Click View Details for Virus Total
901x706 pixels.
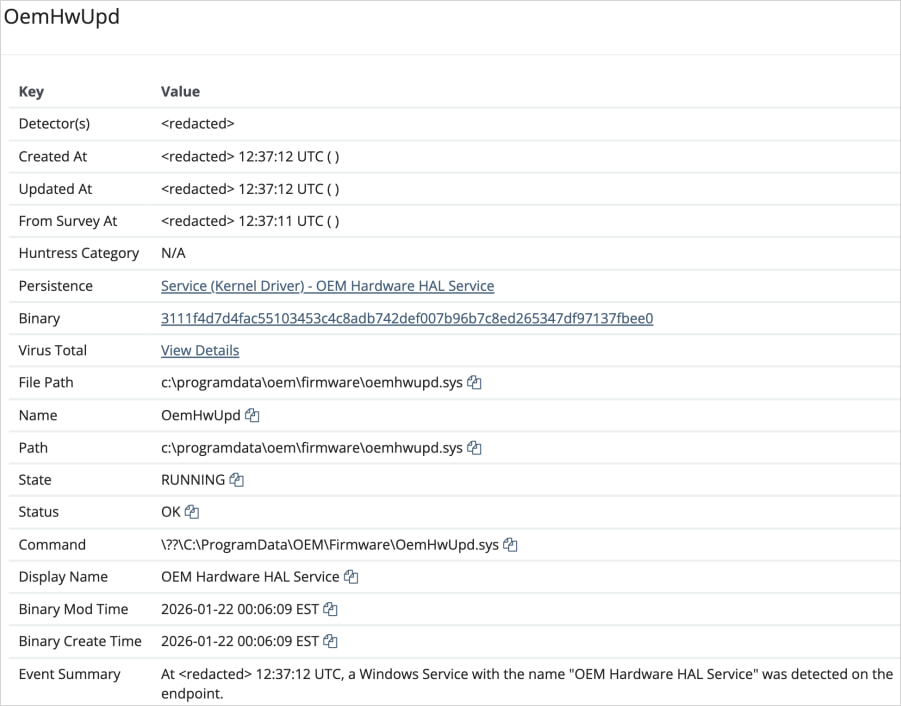click(200, 350)
